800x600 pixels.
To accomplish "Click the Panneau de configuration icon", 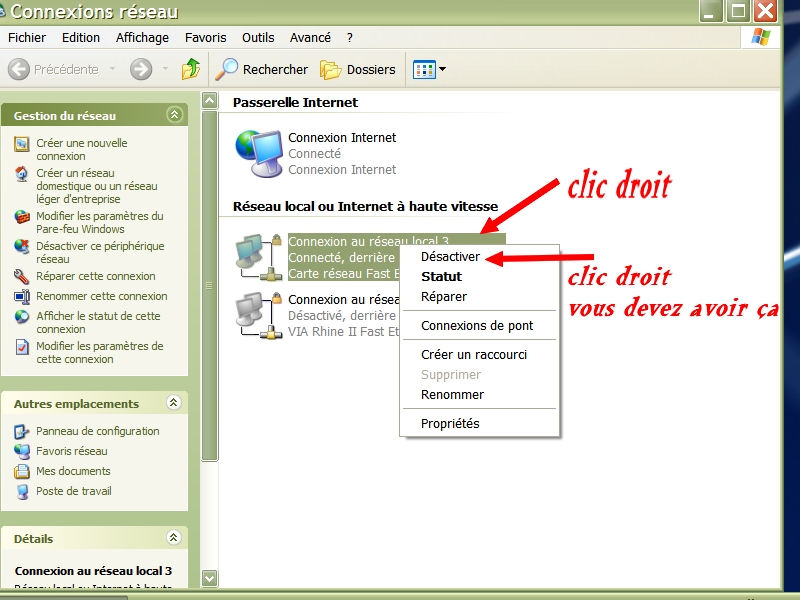I will (22, 431).
